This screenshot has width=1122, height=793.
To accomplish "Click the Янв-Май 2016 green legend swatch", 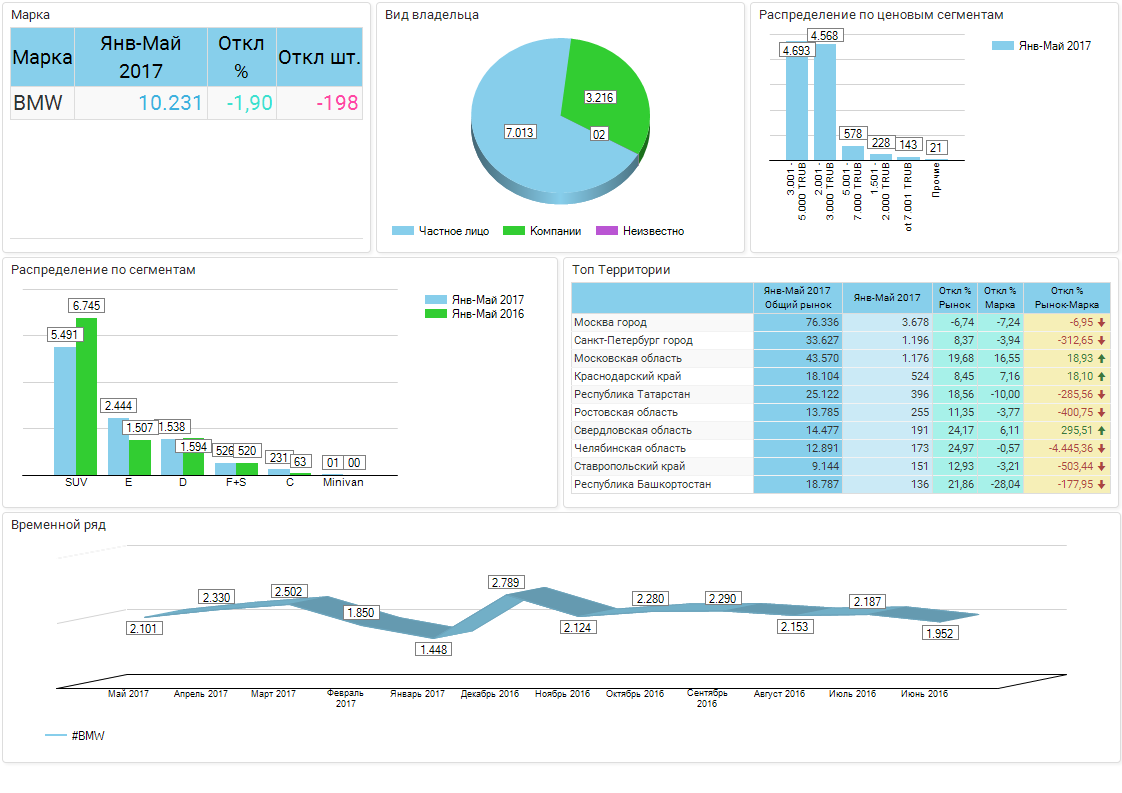I will pyautogui.click(x=436, y=314).
